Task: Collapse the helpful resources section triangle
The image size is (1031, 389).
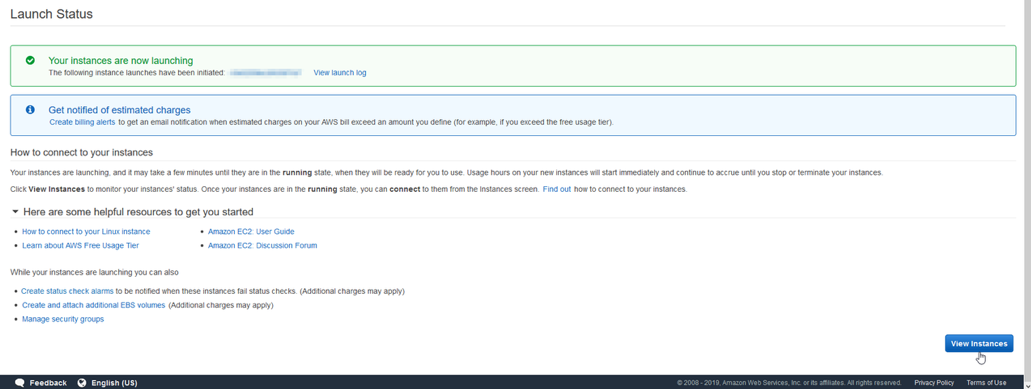Action: click(15, 212)
